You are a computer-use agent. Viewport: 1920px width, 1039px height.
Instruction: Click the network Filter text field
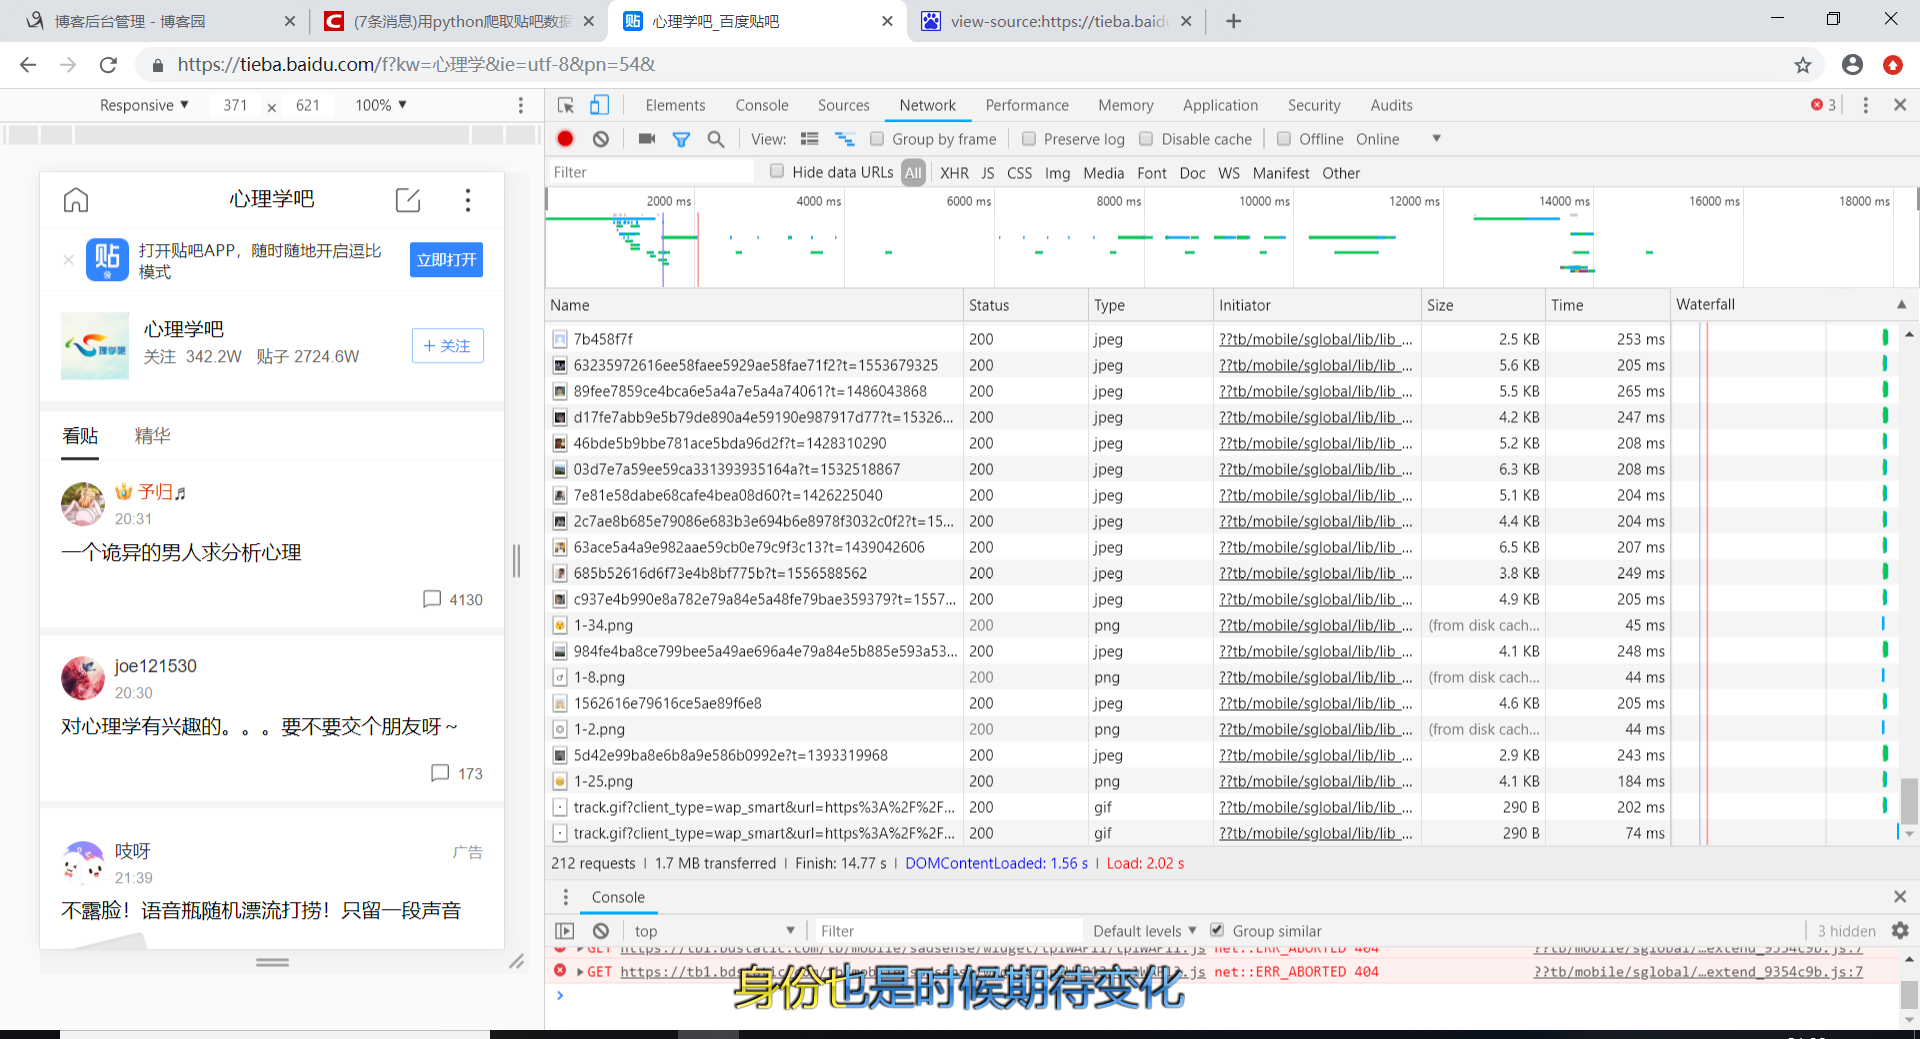click(x=650, y=172)
